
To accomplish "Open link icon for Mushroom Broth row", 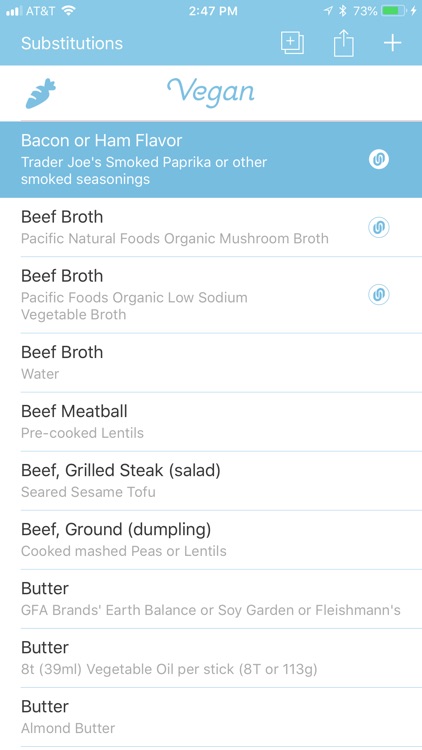I will [x=378, y=227].
